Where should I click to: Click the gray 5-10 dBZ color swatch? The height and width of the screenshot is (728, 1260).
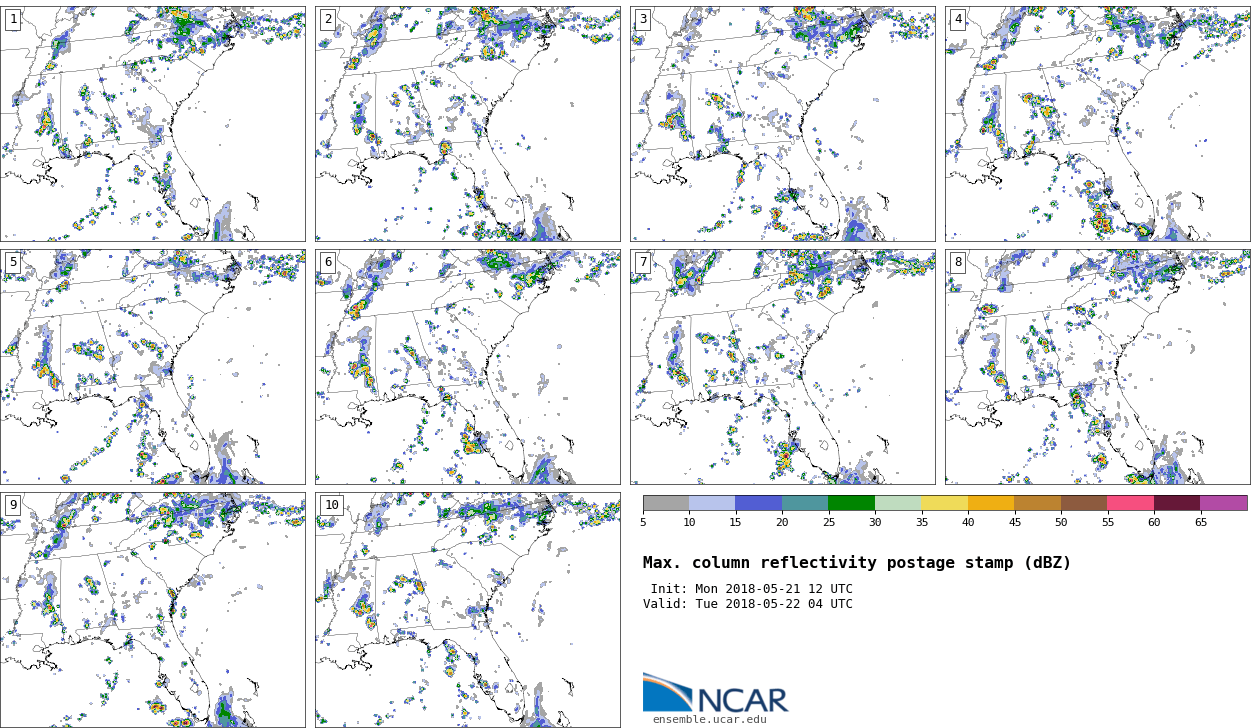pos(666,503)
